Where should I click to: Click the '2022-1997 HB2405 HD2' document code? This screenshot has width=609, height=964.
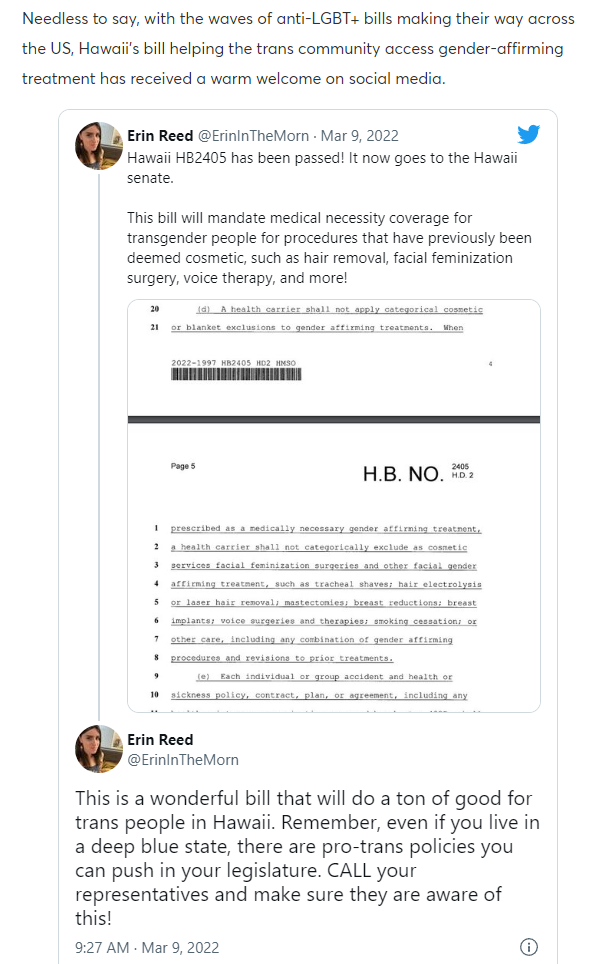tap(233, 362)
